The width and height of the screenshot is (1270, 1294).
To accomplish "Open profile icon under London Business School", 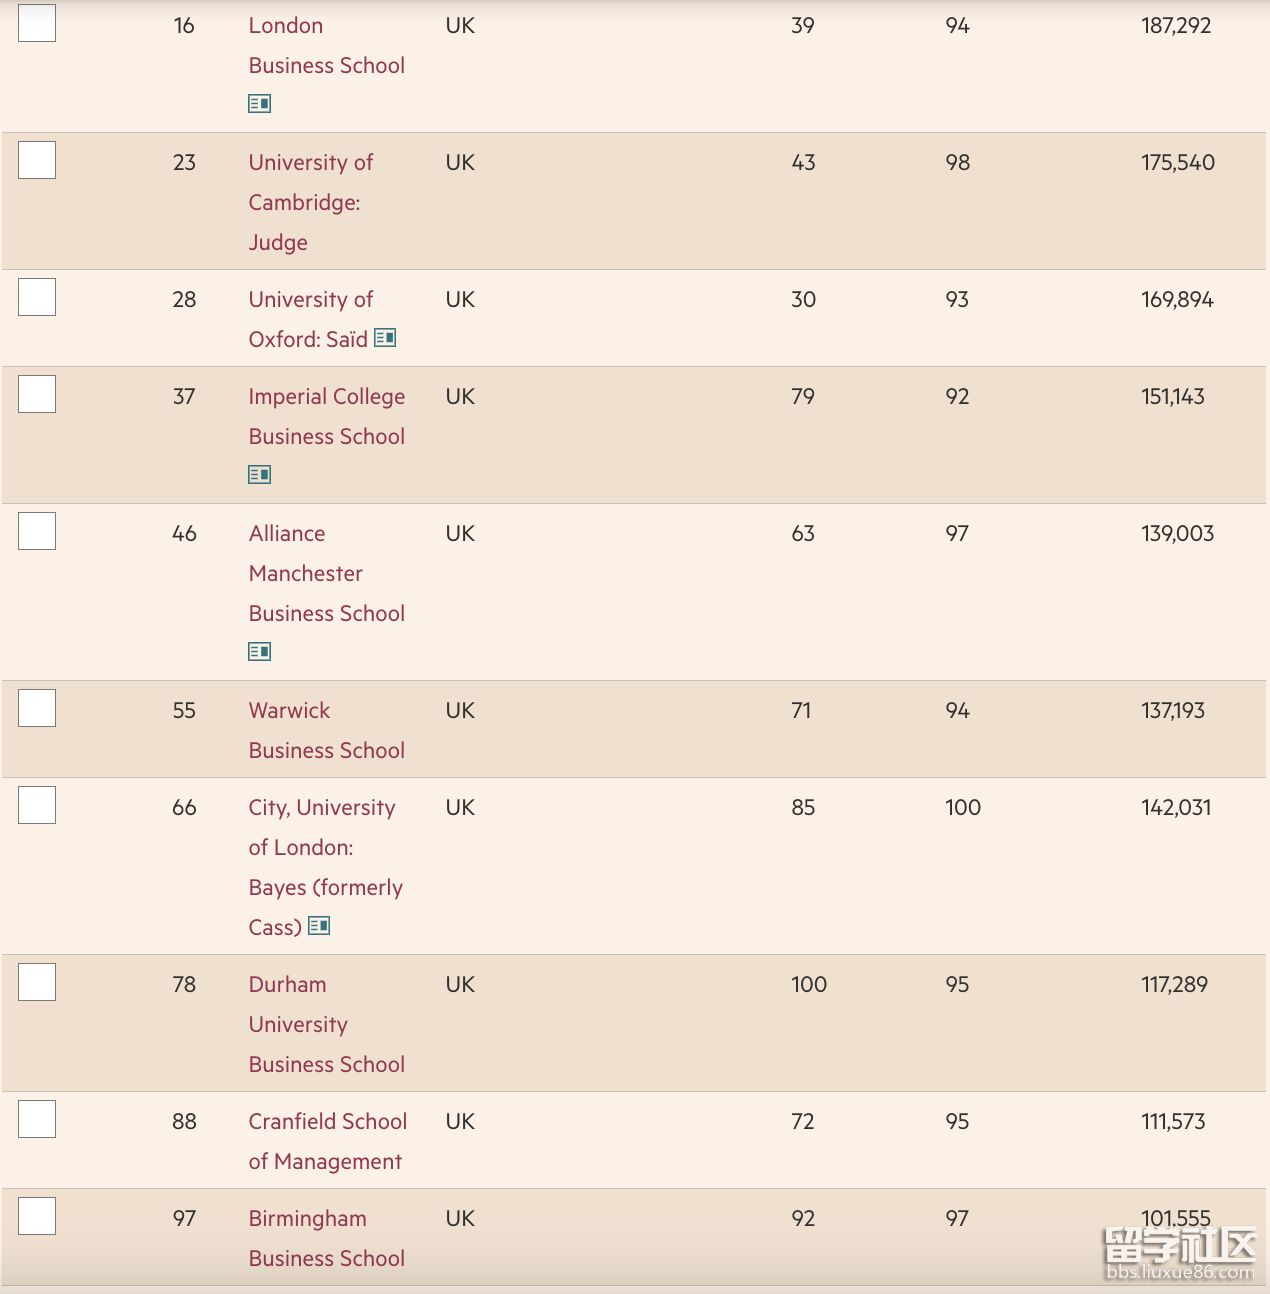I will click(x=259, y=103).
